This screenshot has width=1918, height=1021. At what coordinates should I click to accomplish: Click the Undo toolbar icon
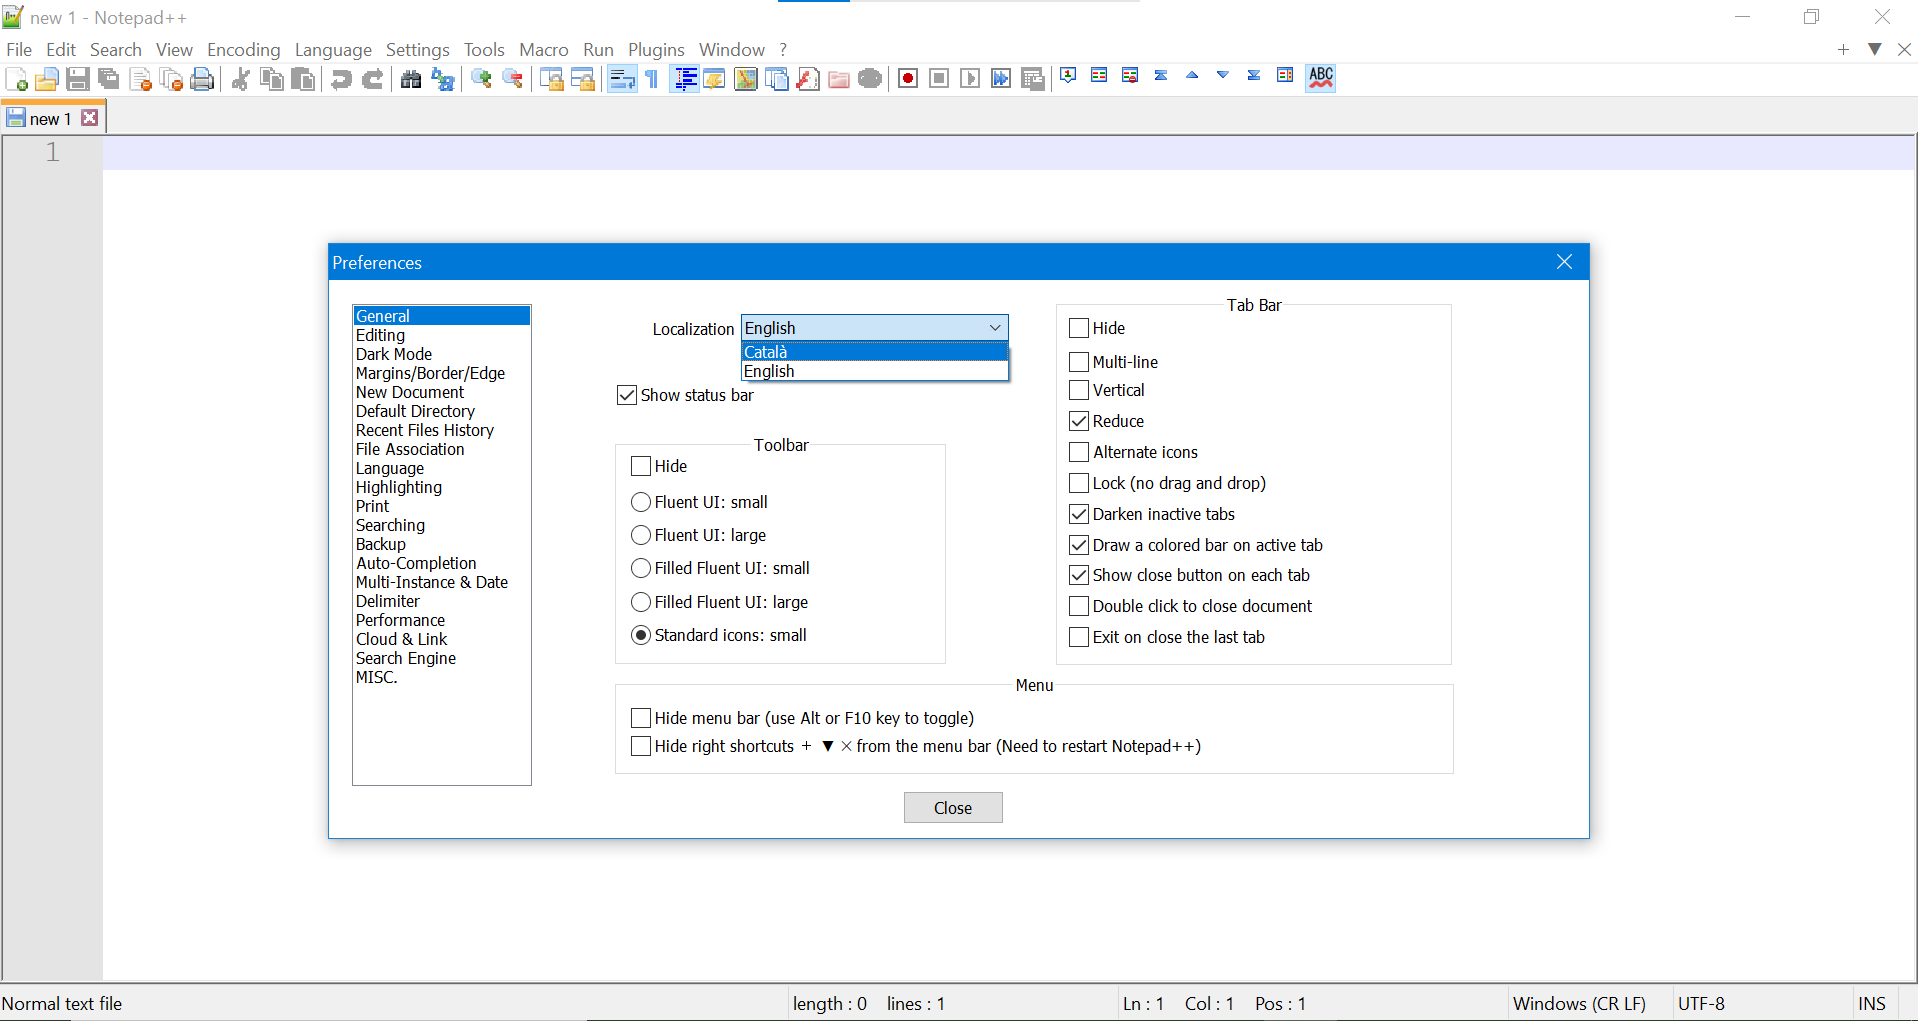click(341, 79)
